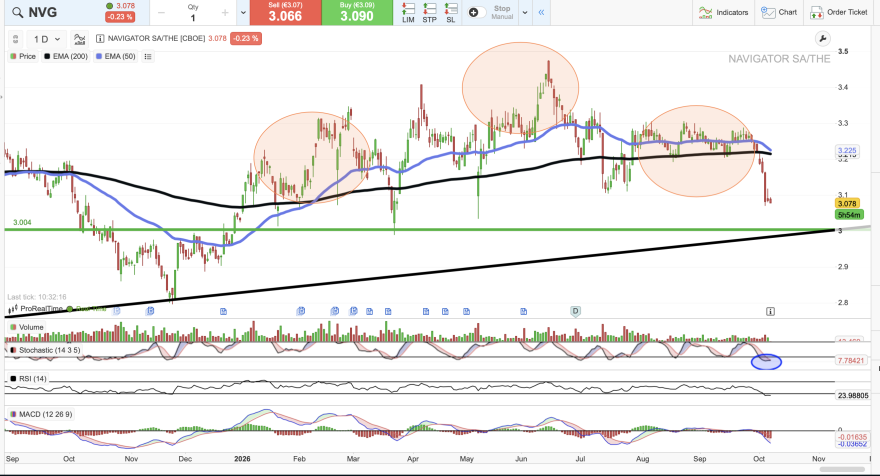The width and height of the screenshot is (880, 476).
Task: Select the SL stop-loss order icon
Action: pyautogui.click(x=451, y=12)
